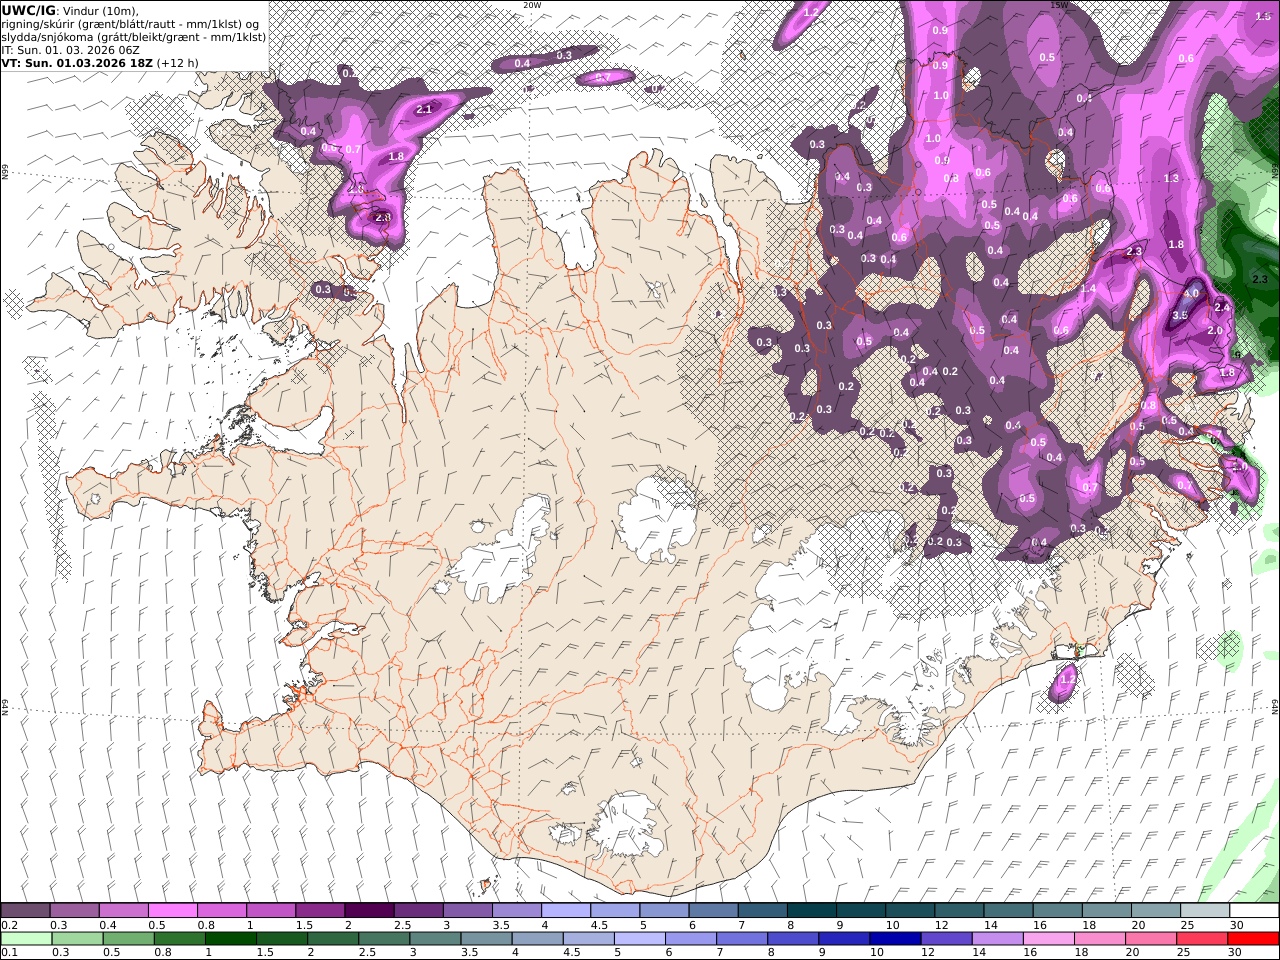Screen dimensions: 1280x960
Task: Click the bottom-row legend swatch between 0.1 and 0.3
Action: [x=27, y=938]
